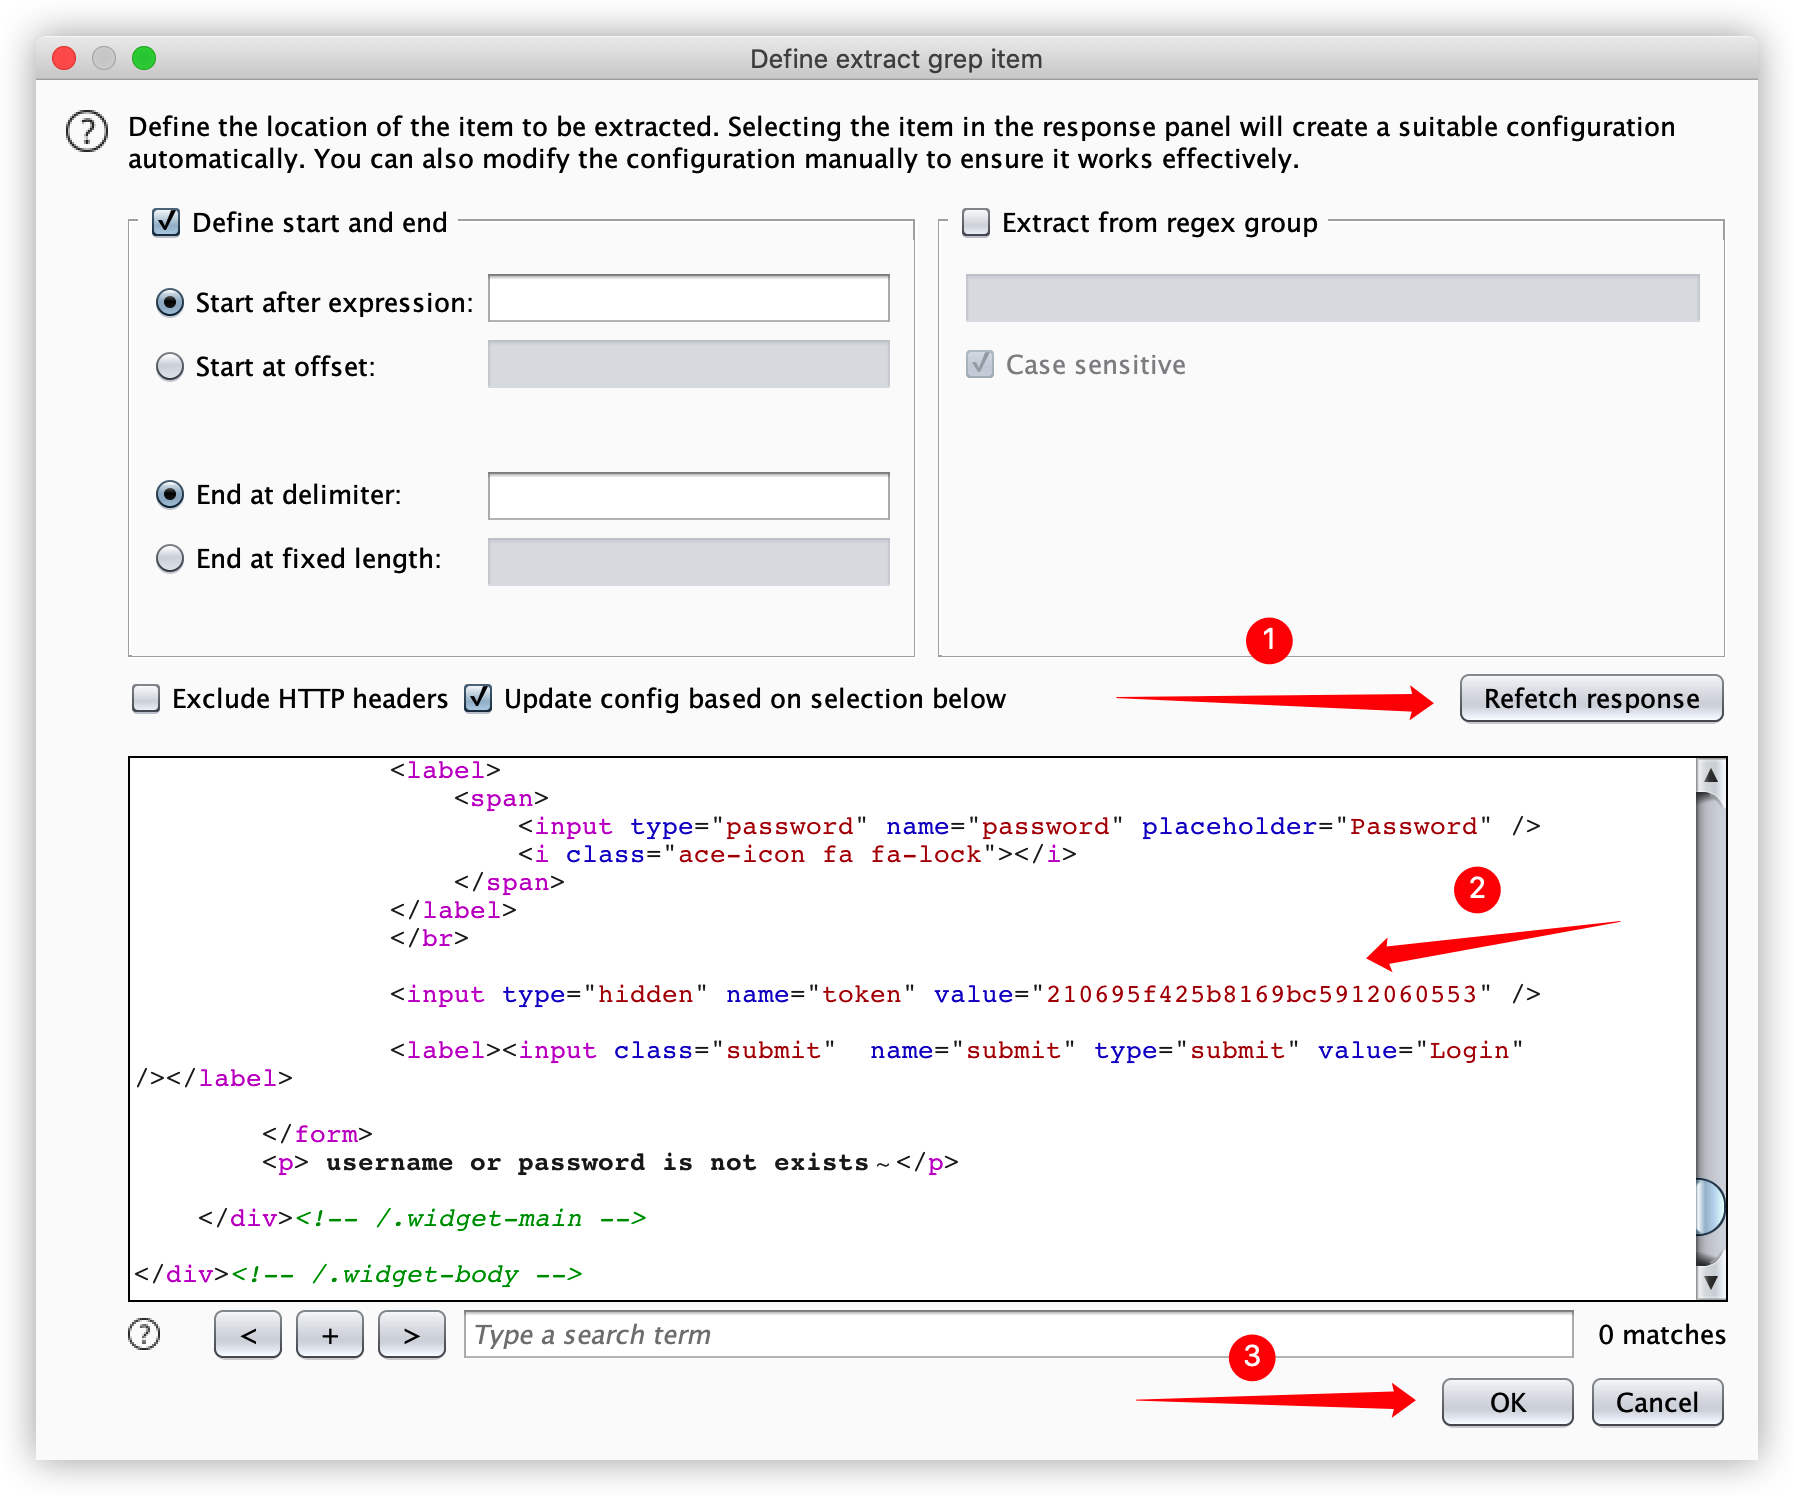Go to next search match
The height and width of the screenshot is (1496, 1794).
[411, 1335]
